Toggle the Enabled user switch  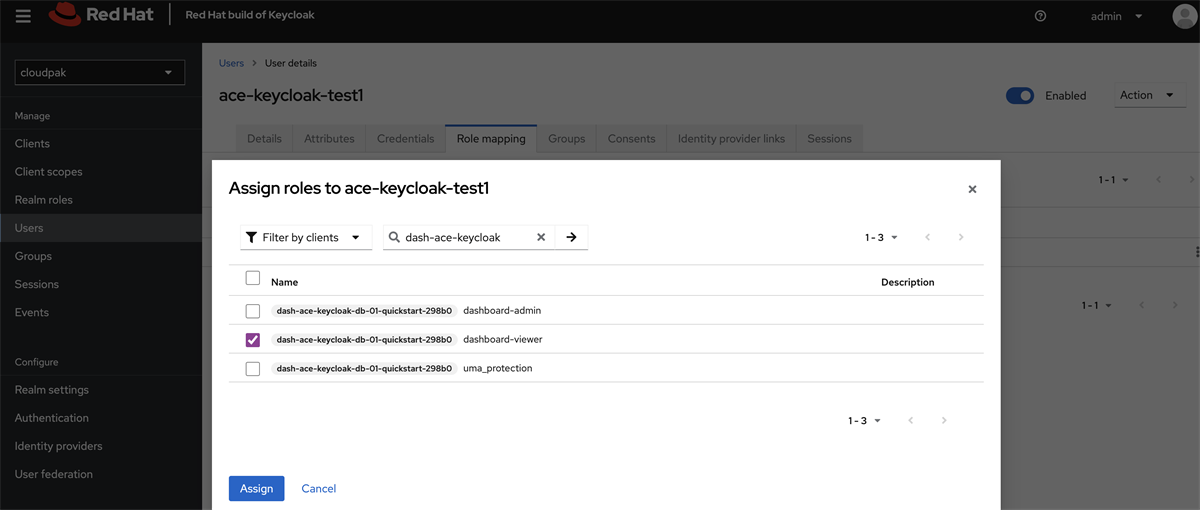pos(1020,95)
